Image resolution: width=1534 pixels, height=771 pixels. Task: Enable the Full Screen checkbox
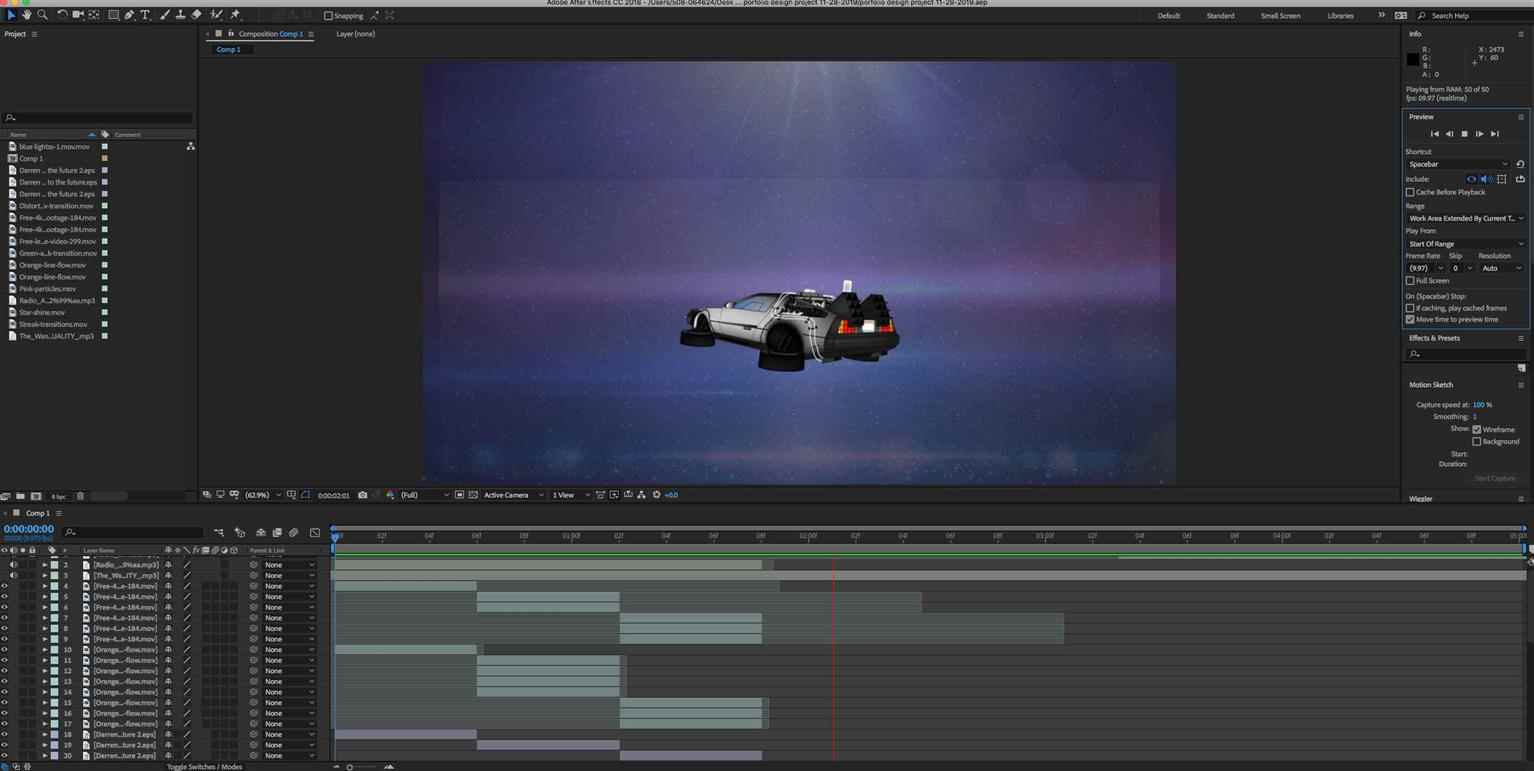click(1410, 281)
